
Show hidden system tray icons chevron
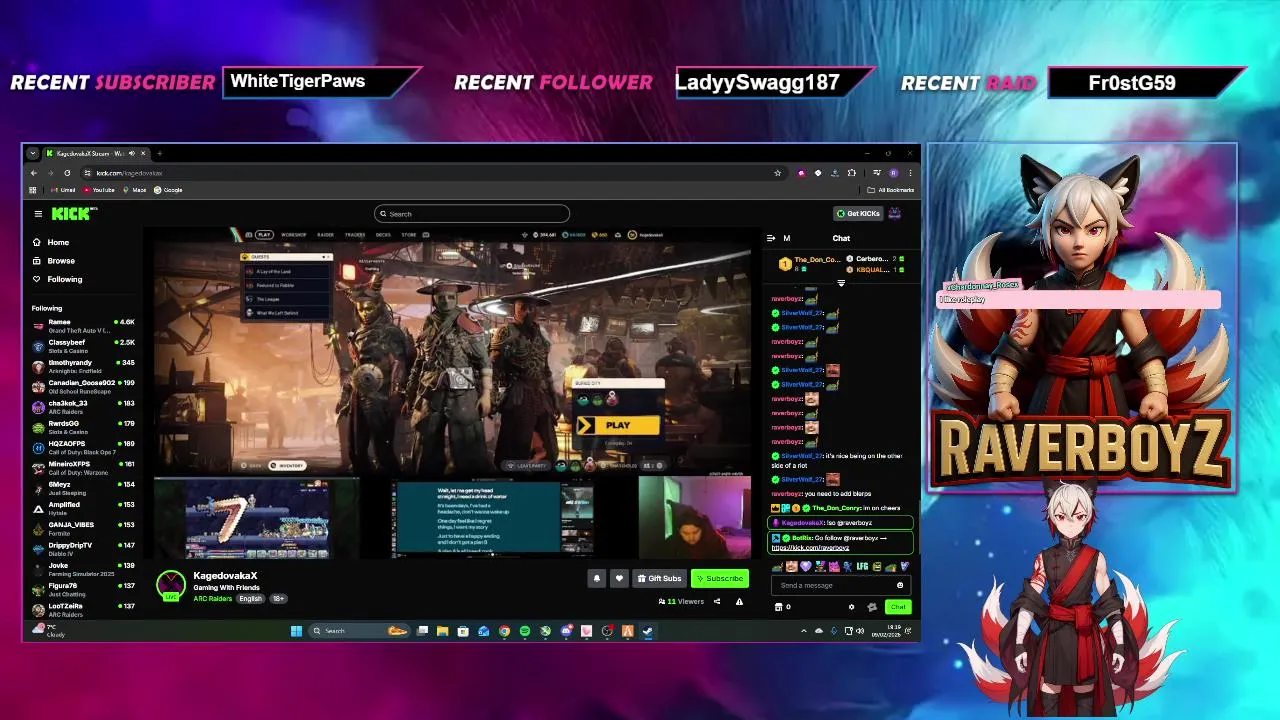(804, 631)
